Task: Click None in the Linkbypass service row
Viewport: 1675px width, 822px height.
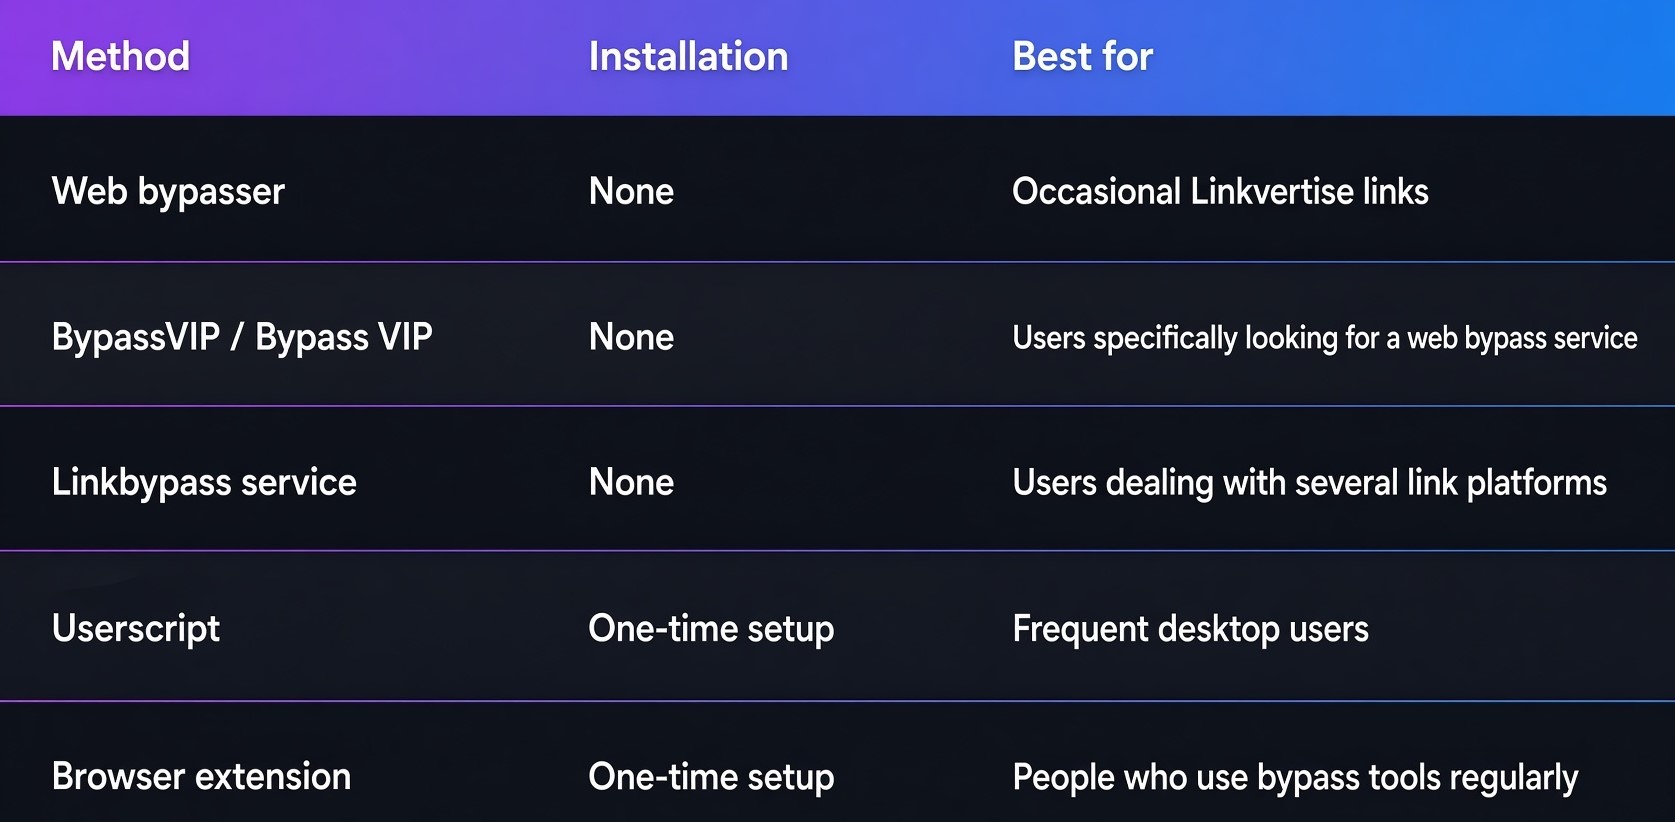Action: tap(631, 482)
